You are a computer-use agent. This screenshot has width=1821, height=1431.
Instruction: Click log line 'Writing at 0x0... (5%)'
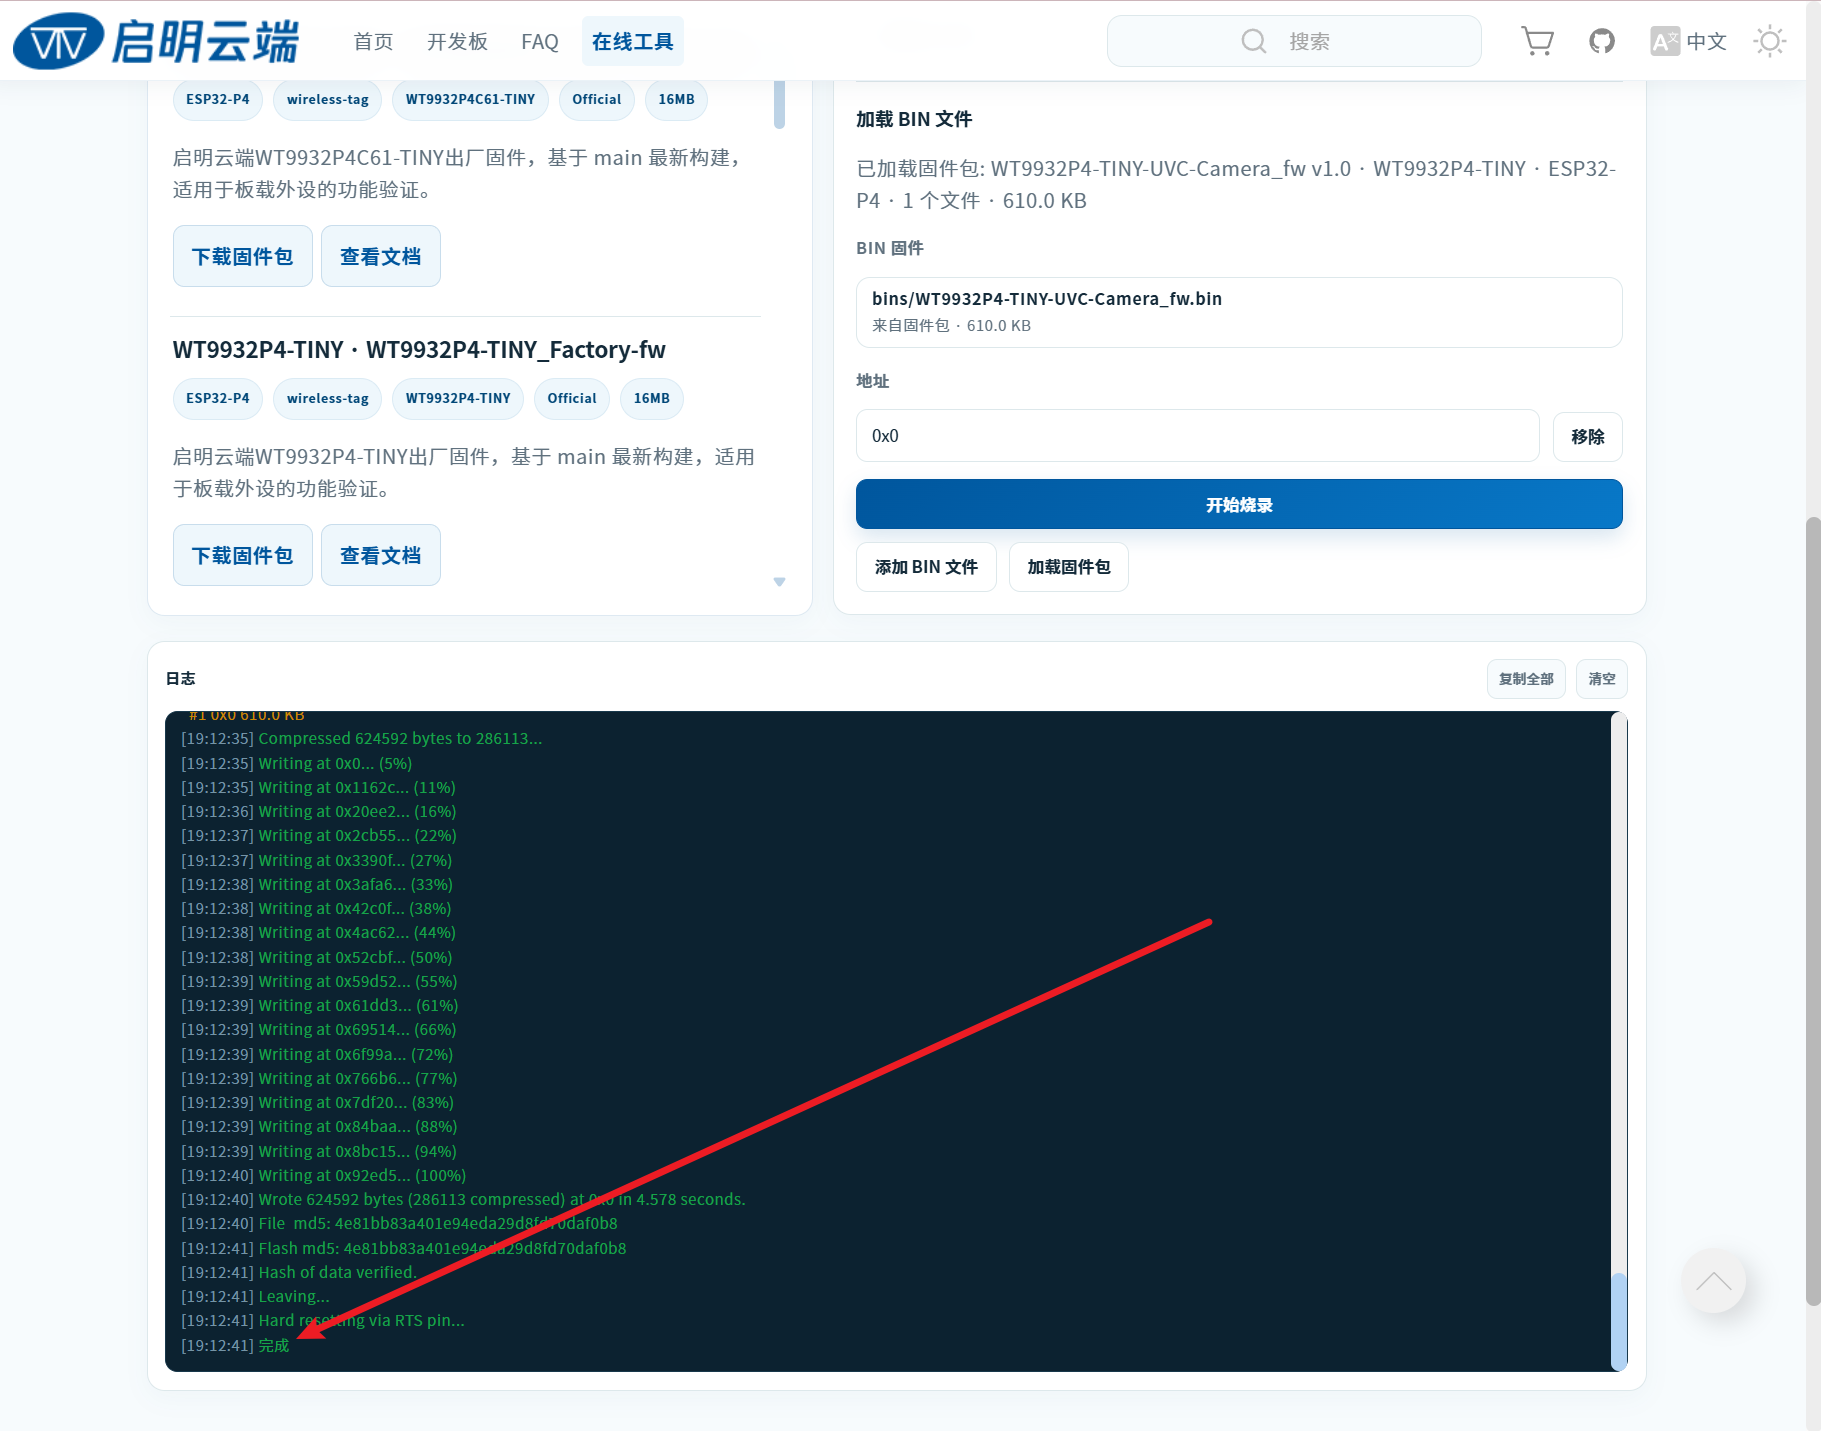click(x=296, y=763)
